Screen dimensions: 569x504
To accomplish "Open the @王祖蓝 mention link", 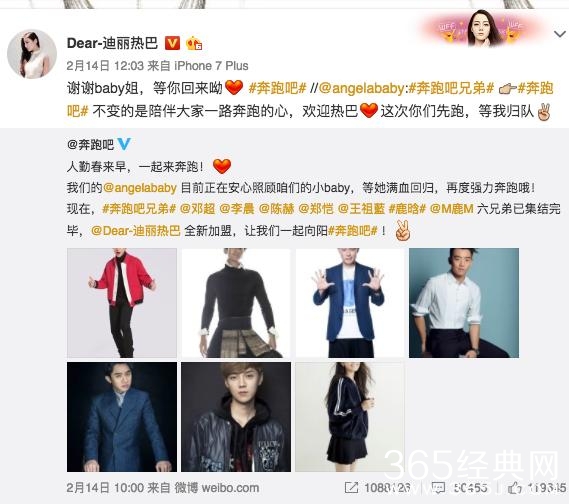I will click(361, 209).
